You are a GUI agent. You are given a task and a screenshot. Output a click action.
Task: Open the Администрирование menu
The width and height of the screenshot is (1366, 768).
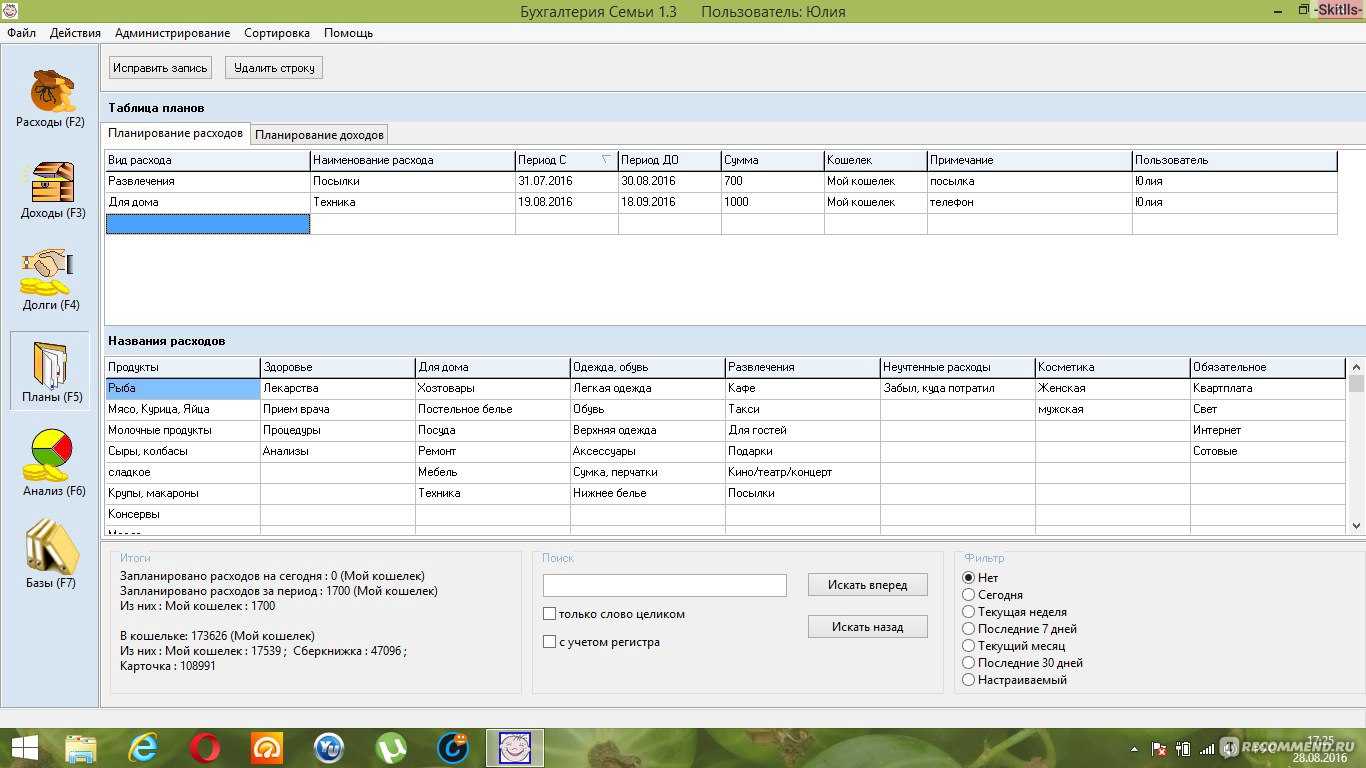(x=172, y=33)
